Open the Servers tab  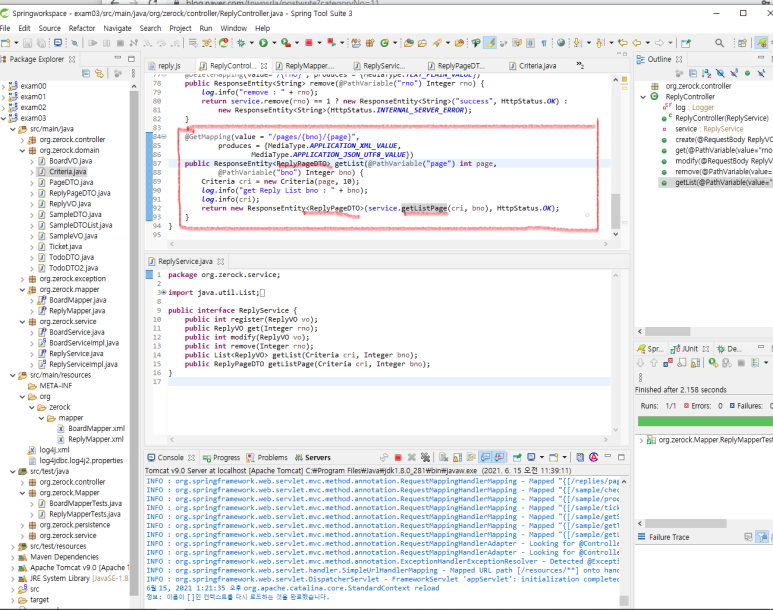coord(313,458)
